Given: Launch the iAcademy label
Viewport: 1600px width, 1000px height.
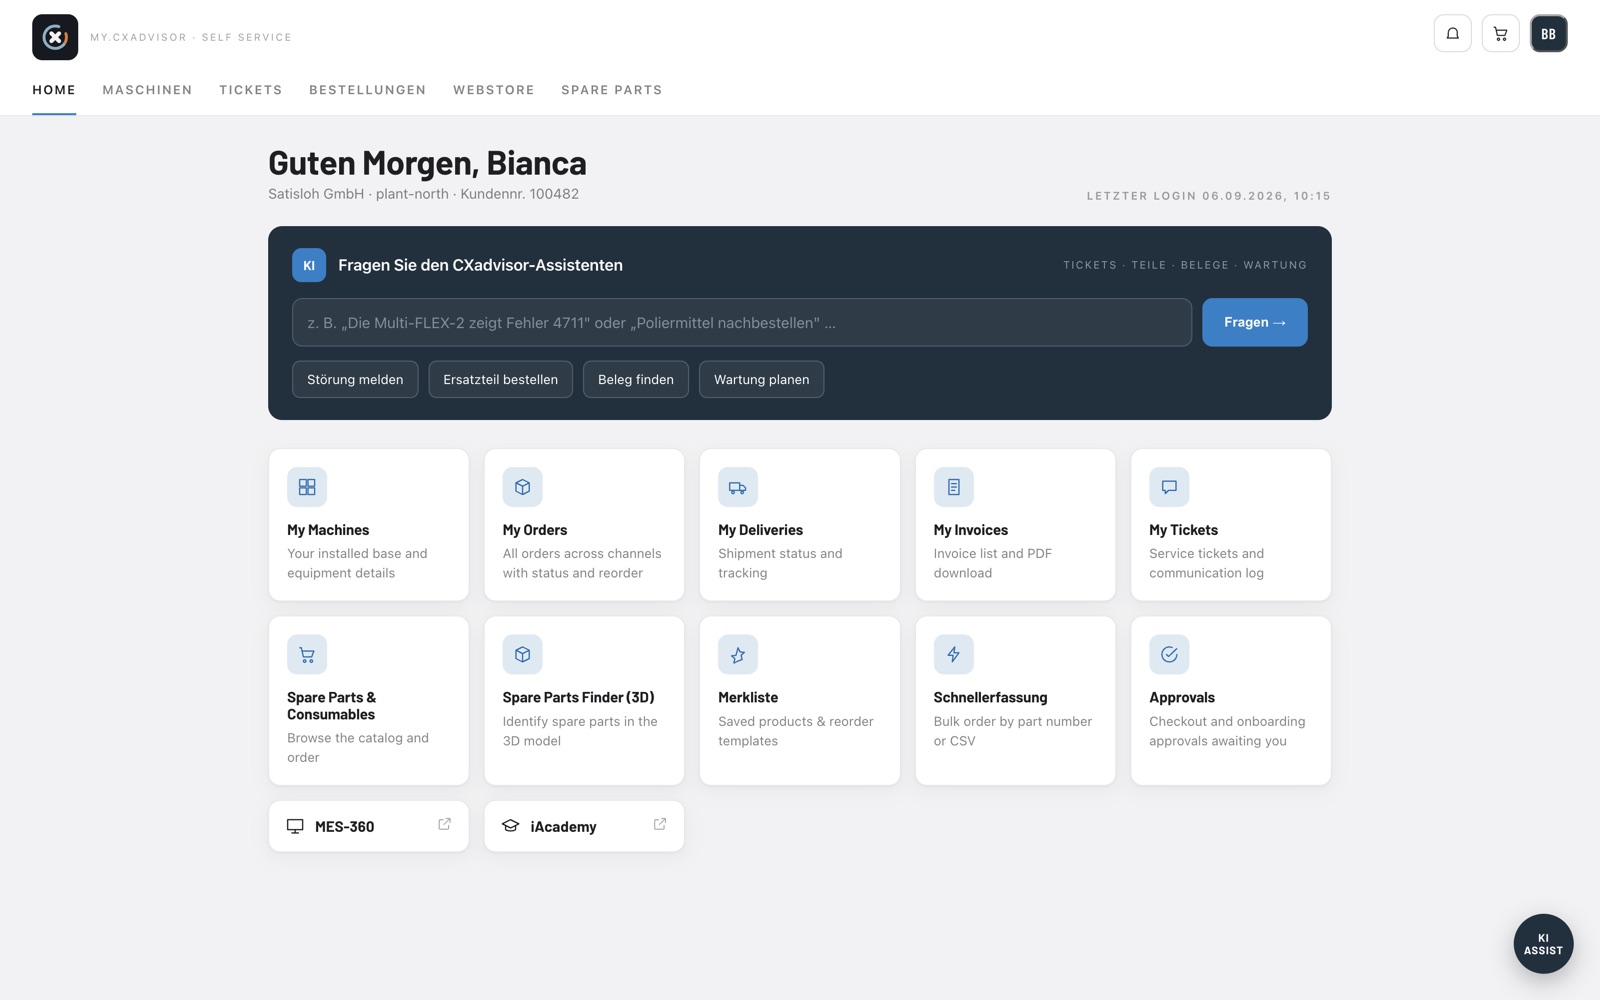Looking at the screenshot, I should pos(563,826).
